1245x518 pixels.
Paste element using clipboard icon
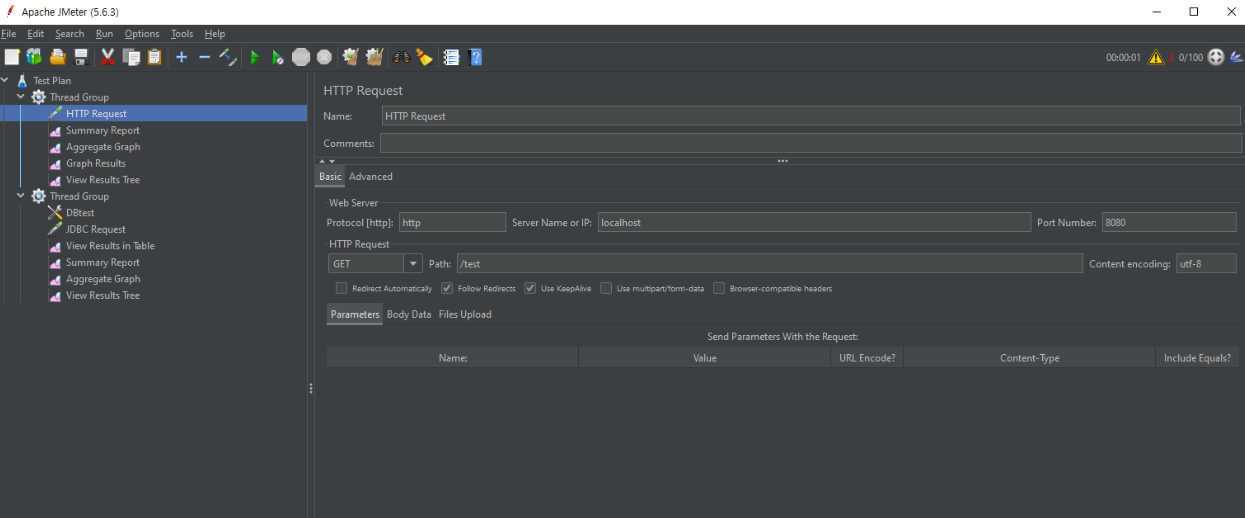tap(154, 57)
